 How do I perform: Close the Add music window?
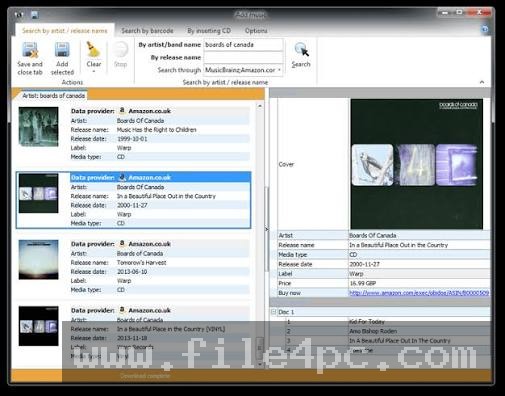coord(480,13)
